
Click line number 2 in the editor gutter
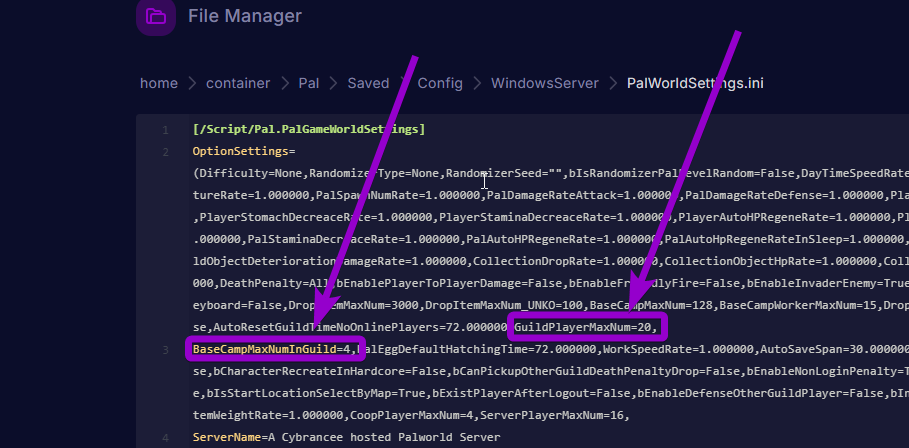(165, 152)
